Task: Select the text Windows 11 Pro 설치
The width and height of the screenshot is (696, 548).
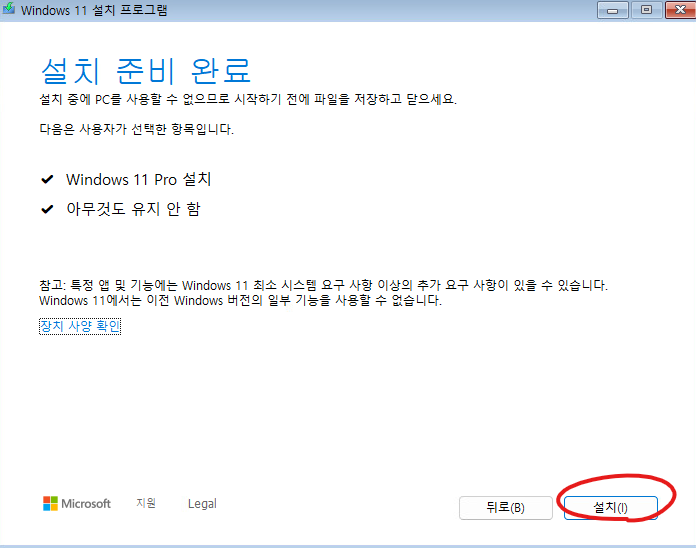Action: [138, 179]
